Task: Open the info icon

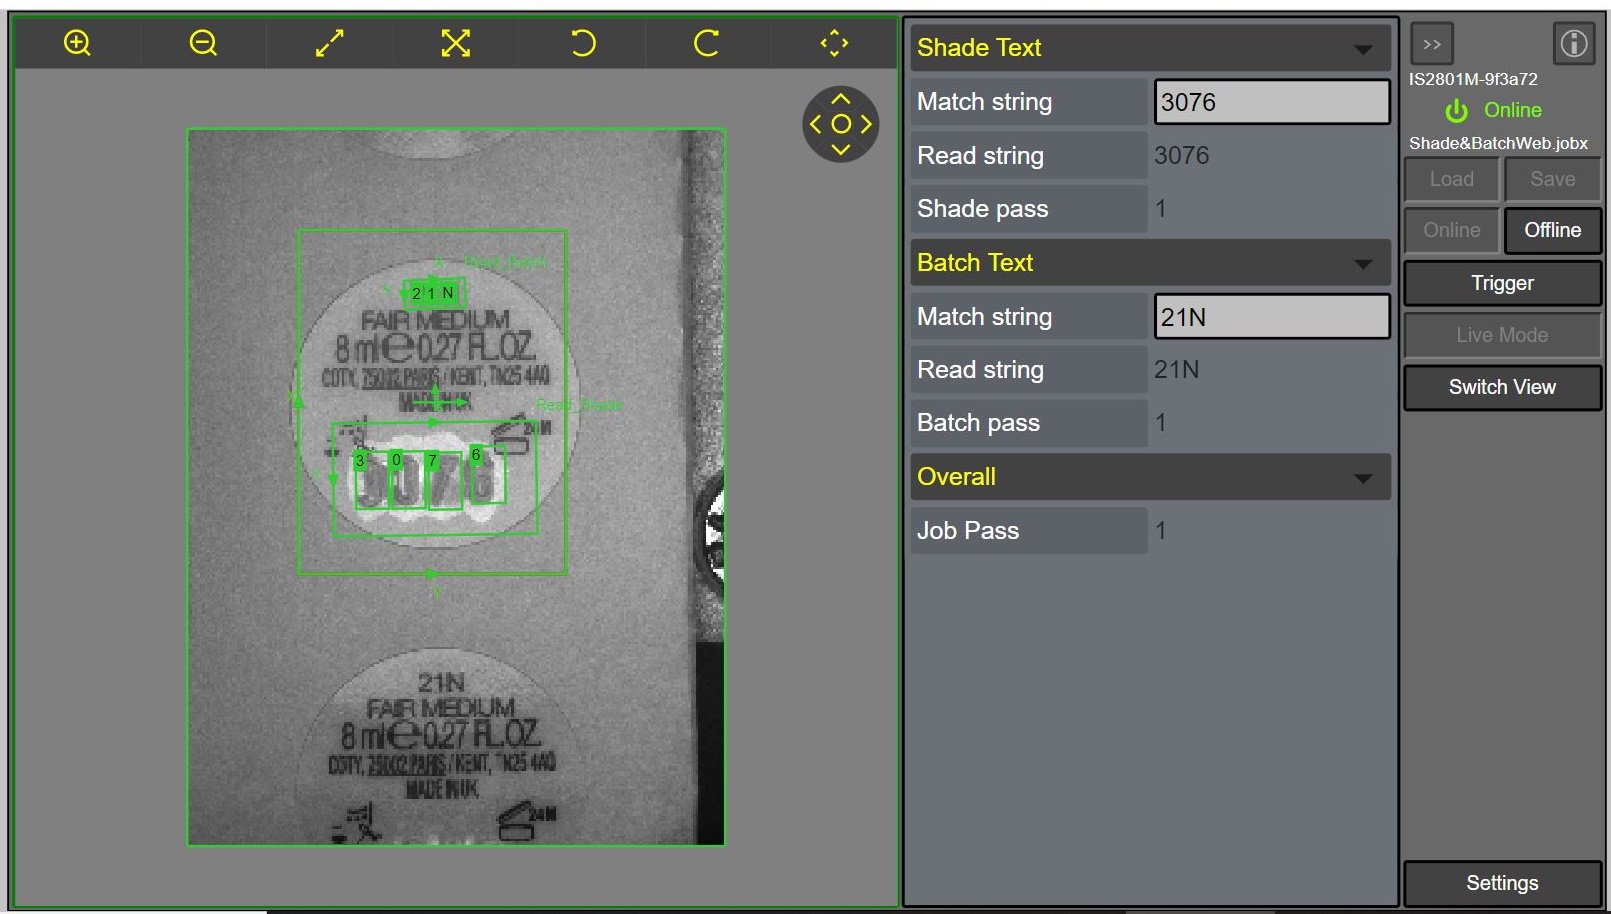Action: pos(1574,44)
